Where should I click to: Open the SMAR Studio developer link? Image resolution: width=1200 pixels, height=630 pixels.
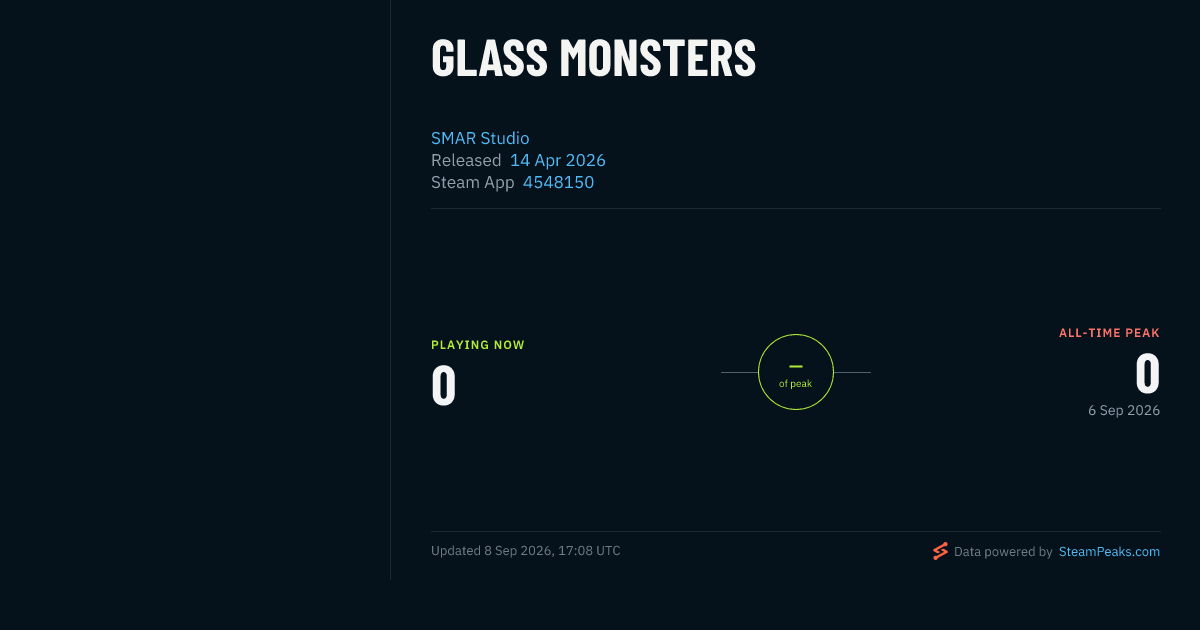480,138
